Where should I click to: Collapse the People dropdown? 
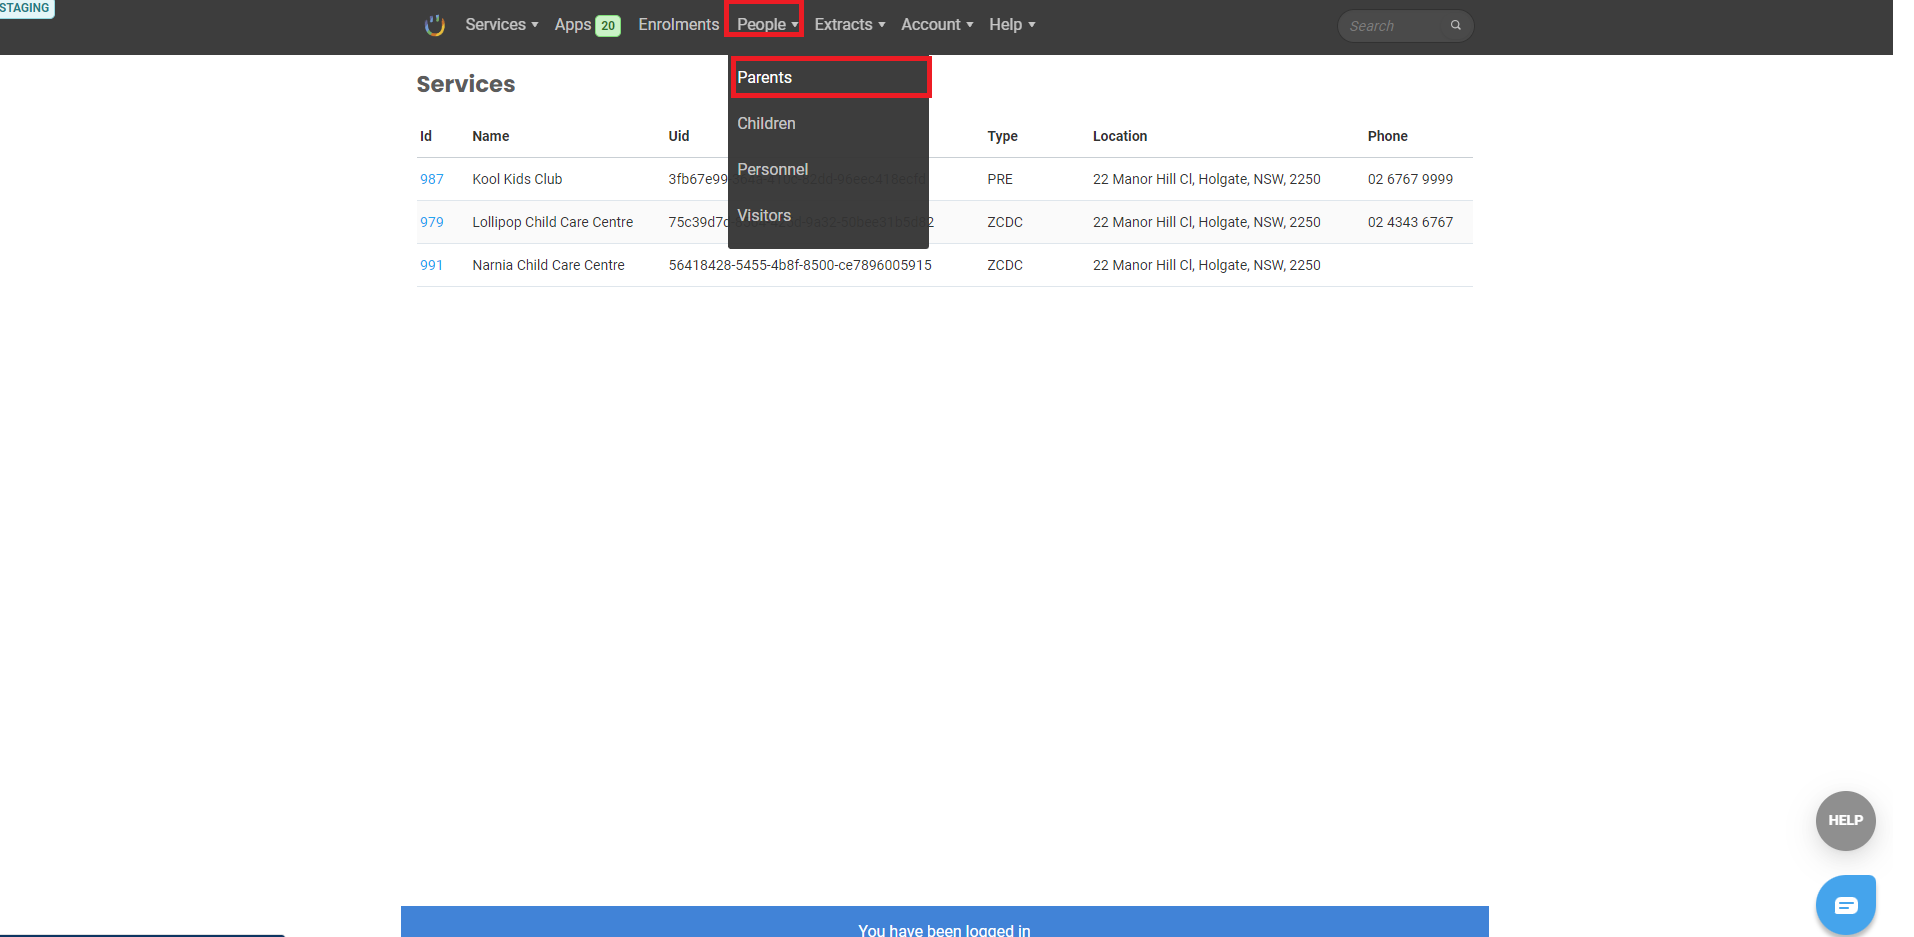click(x=767, y=25)
